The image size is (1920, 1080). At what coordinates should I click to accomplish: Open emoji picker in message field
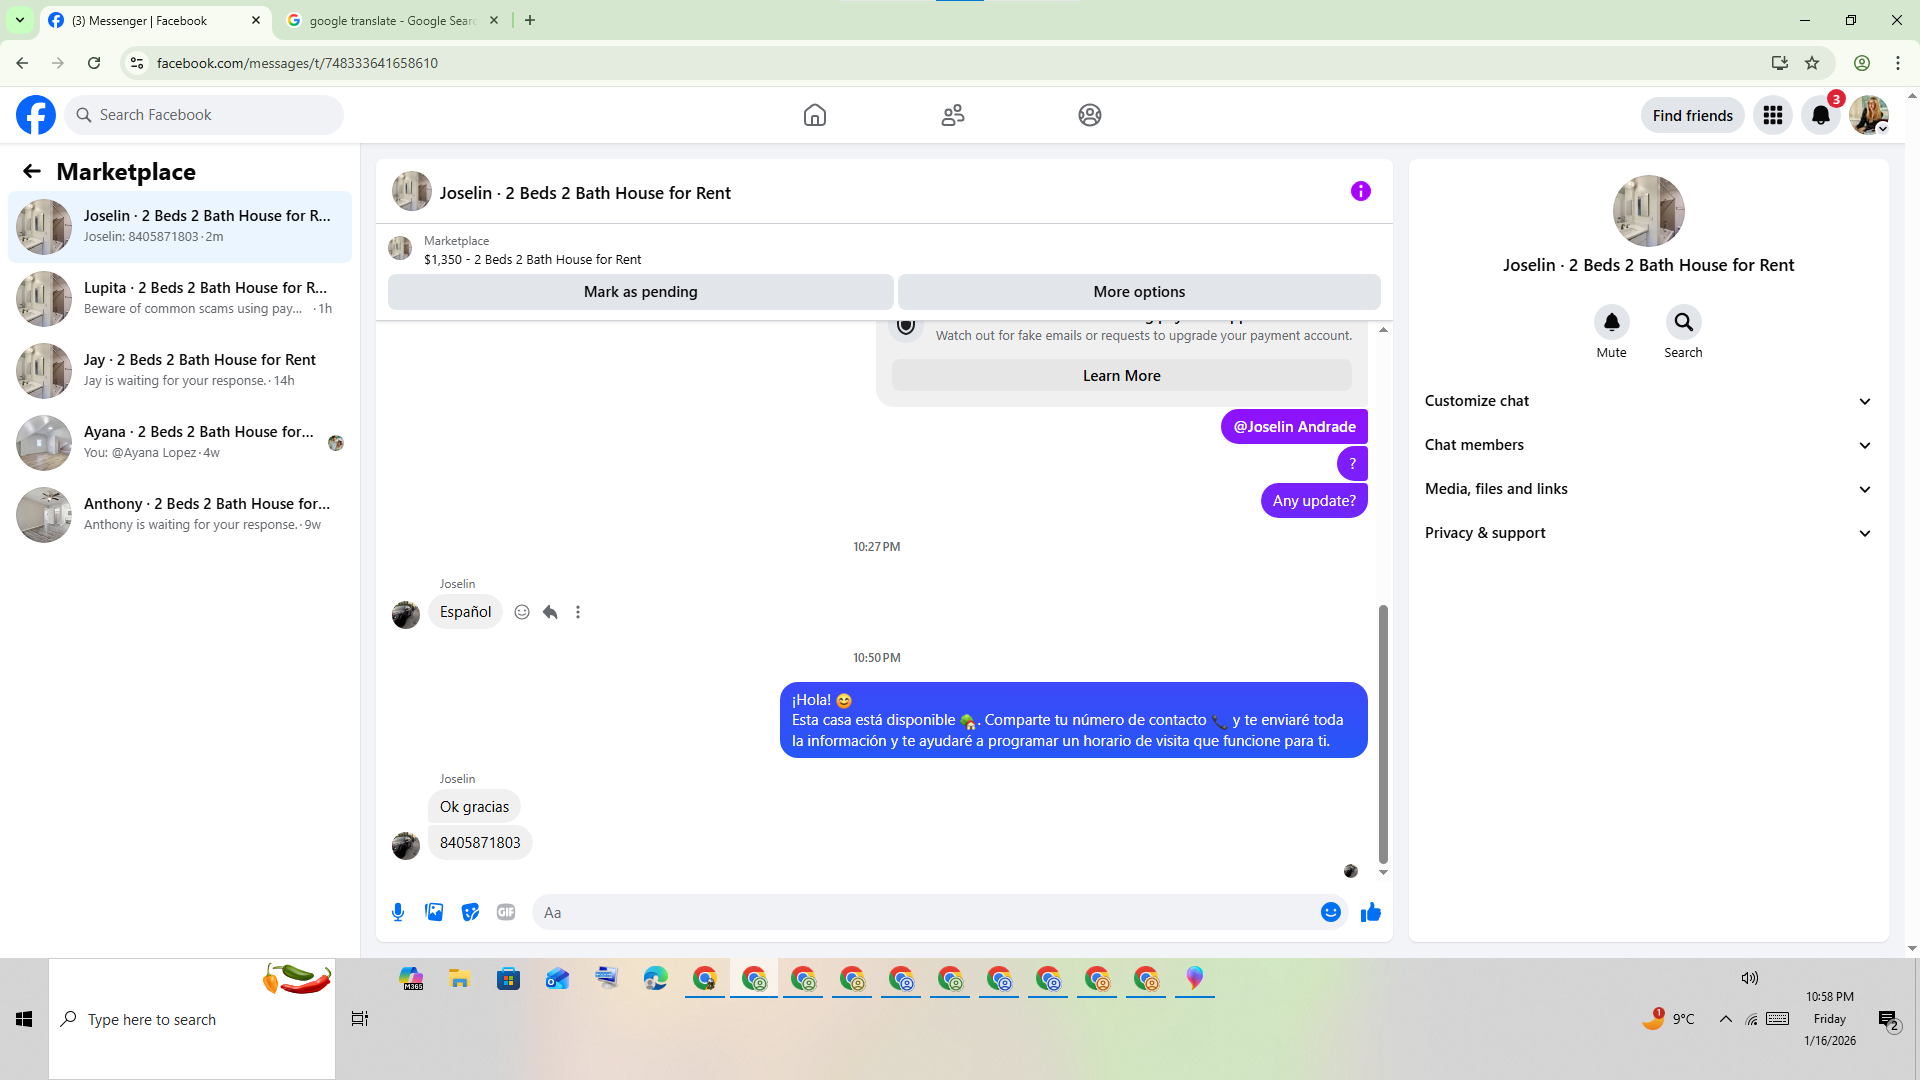[1330, 912]
